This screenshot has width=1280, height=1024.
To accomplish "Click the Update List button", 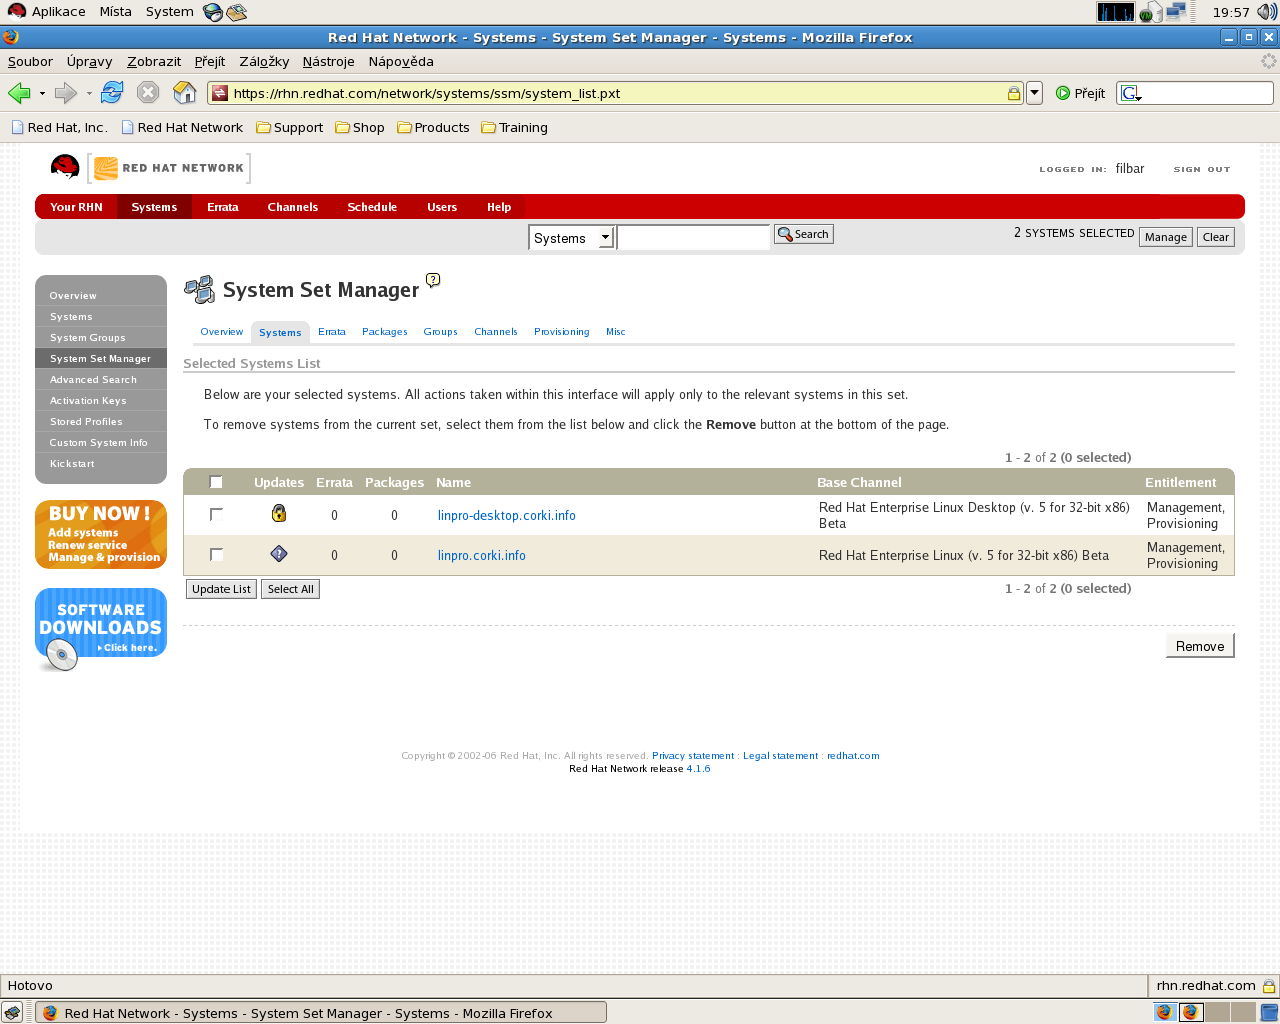I will [221, 589].
